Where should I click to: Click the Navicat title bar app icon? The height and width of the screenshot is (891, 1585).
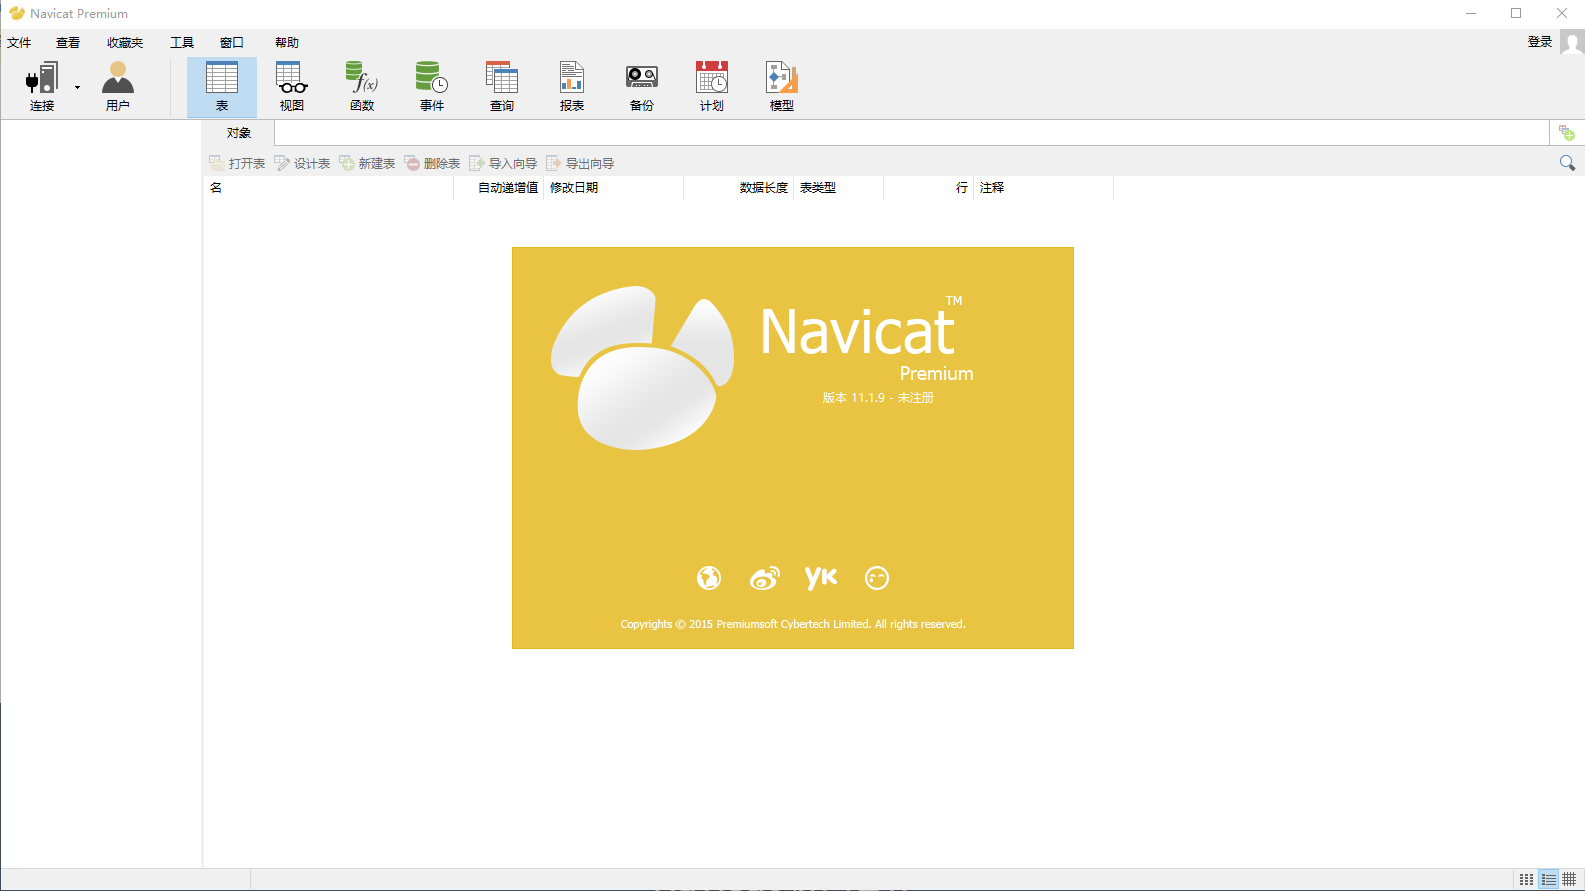click(x=16, y=13)
